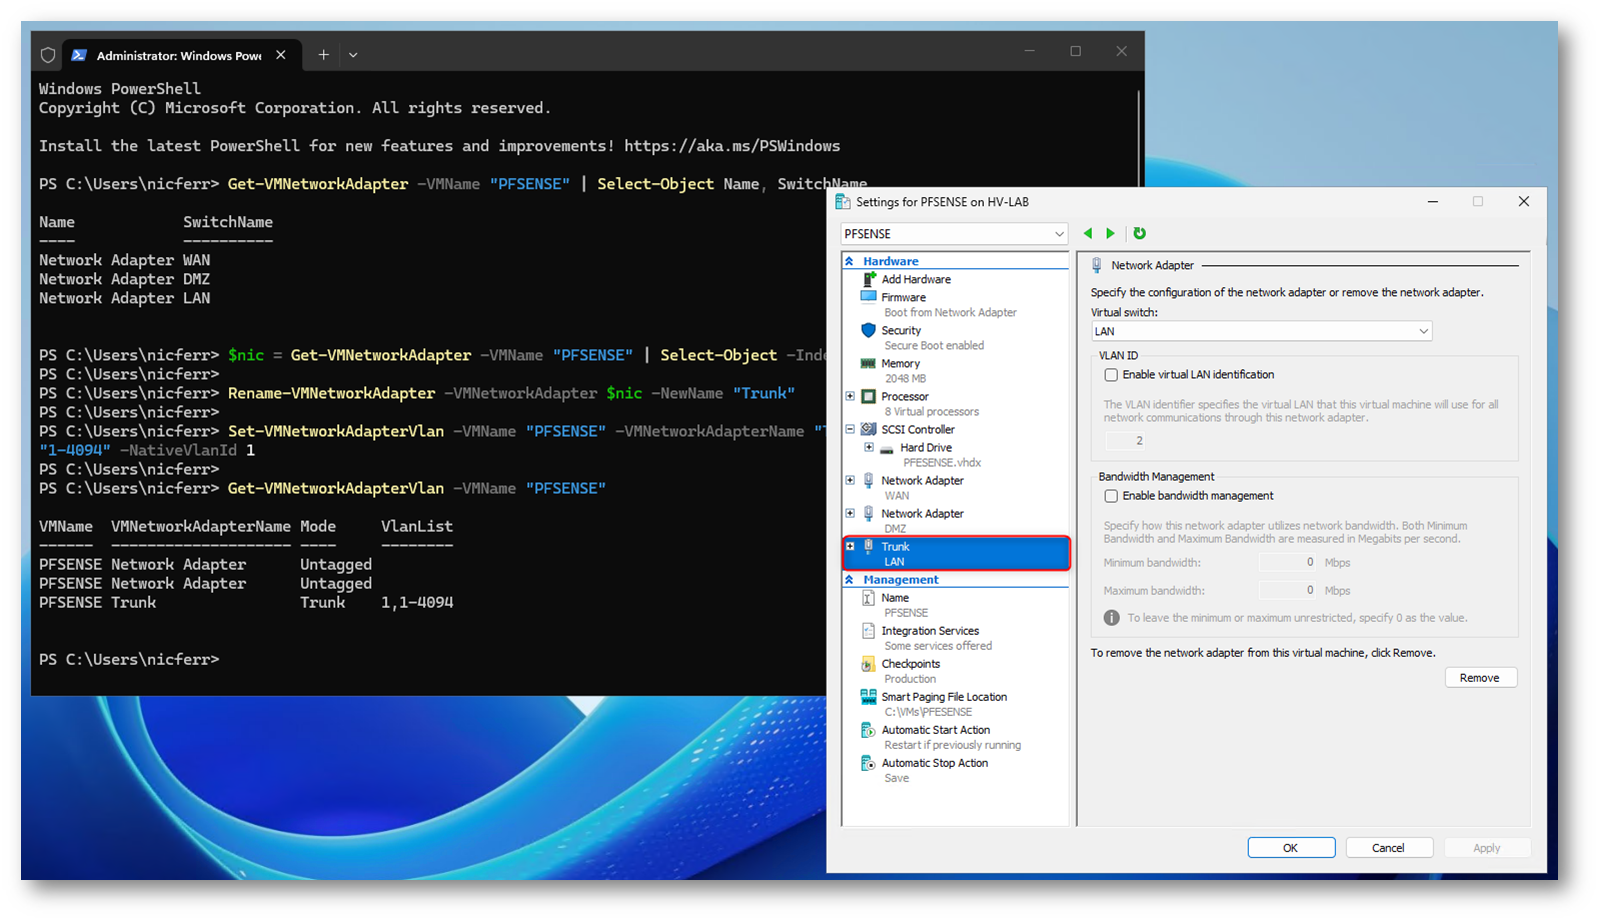1600x922 pixels.
Task: Select the Memory settings icon
Action: click(868, 363)
